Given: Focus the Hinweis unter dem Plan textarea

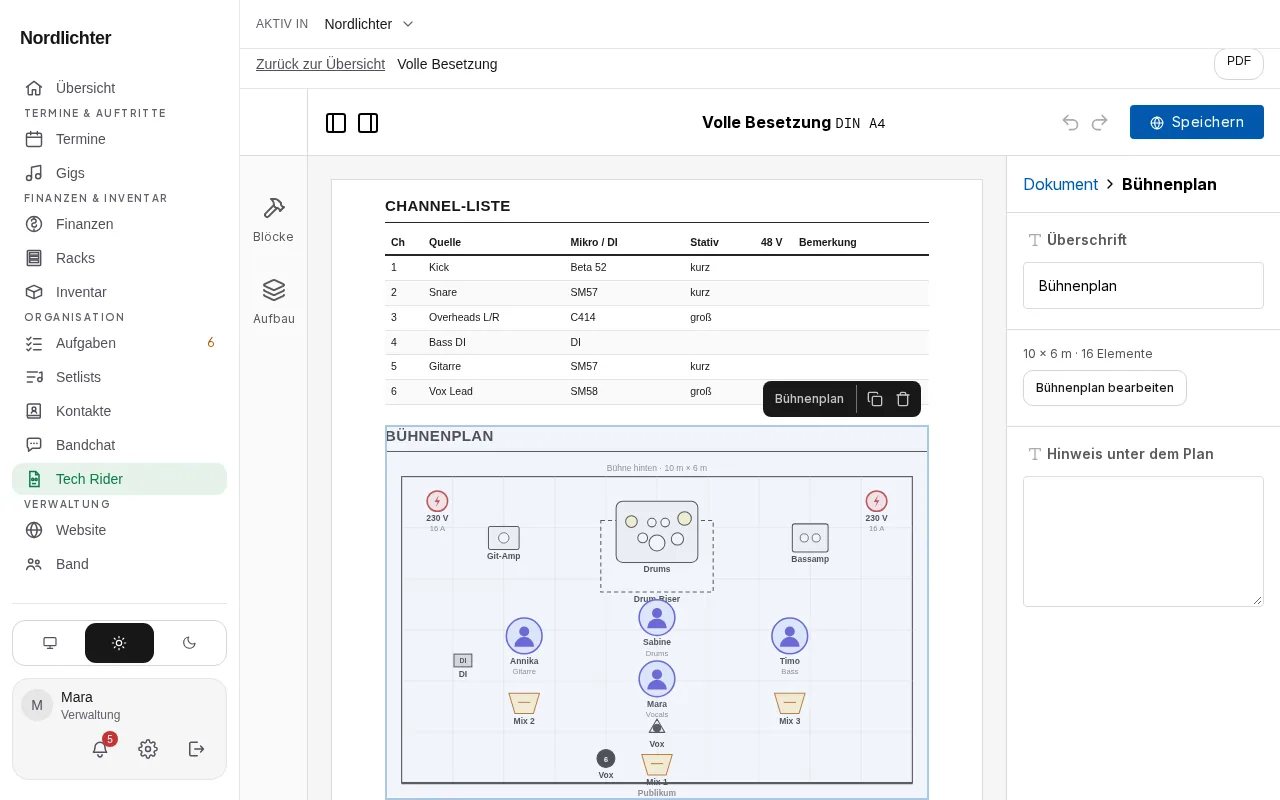Looking at the screenshot, I should [x=1143, y=541].
